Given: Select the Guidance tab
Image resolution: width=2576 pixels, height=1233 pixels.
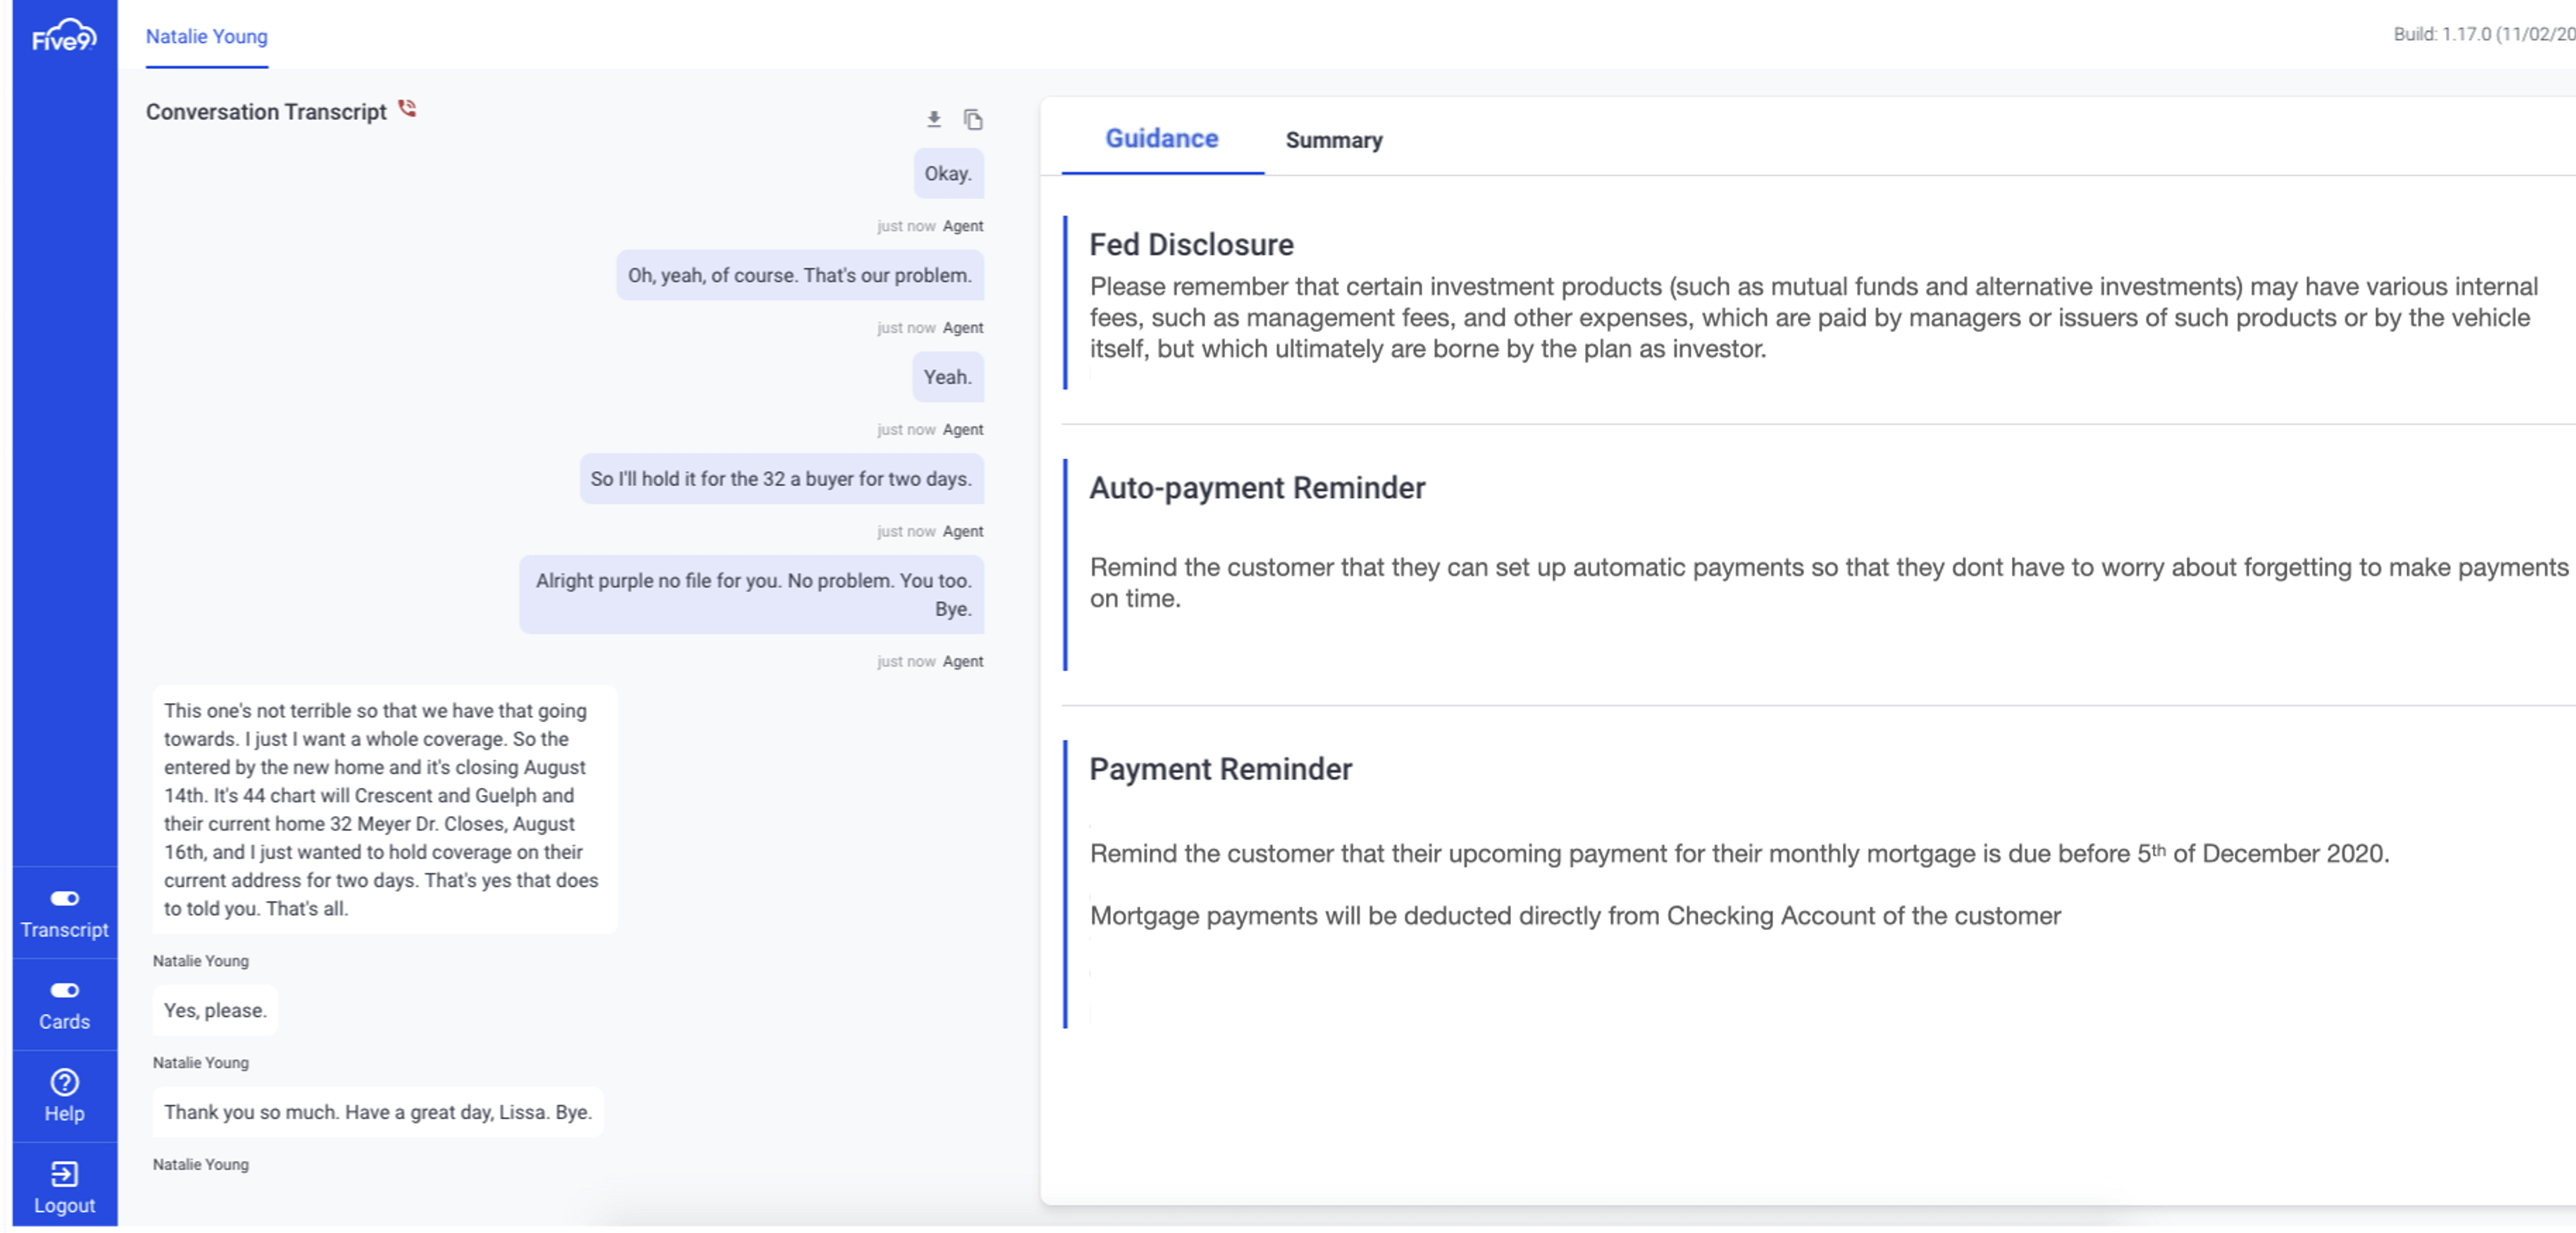Looking at the screenshot, I should 1161,139.
